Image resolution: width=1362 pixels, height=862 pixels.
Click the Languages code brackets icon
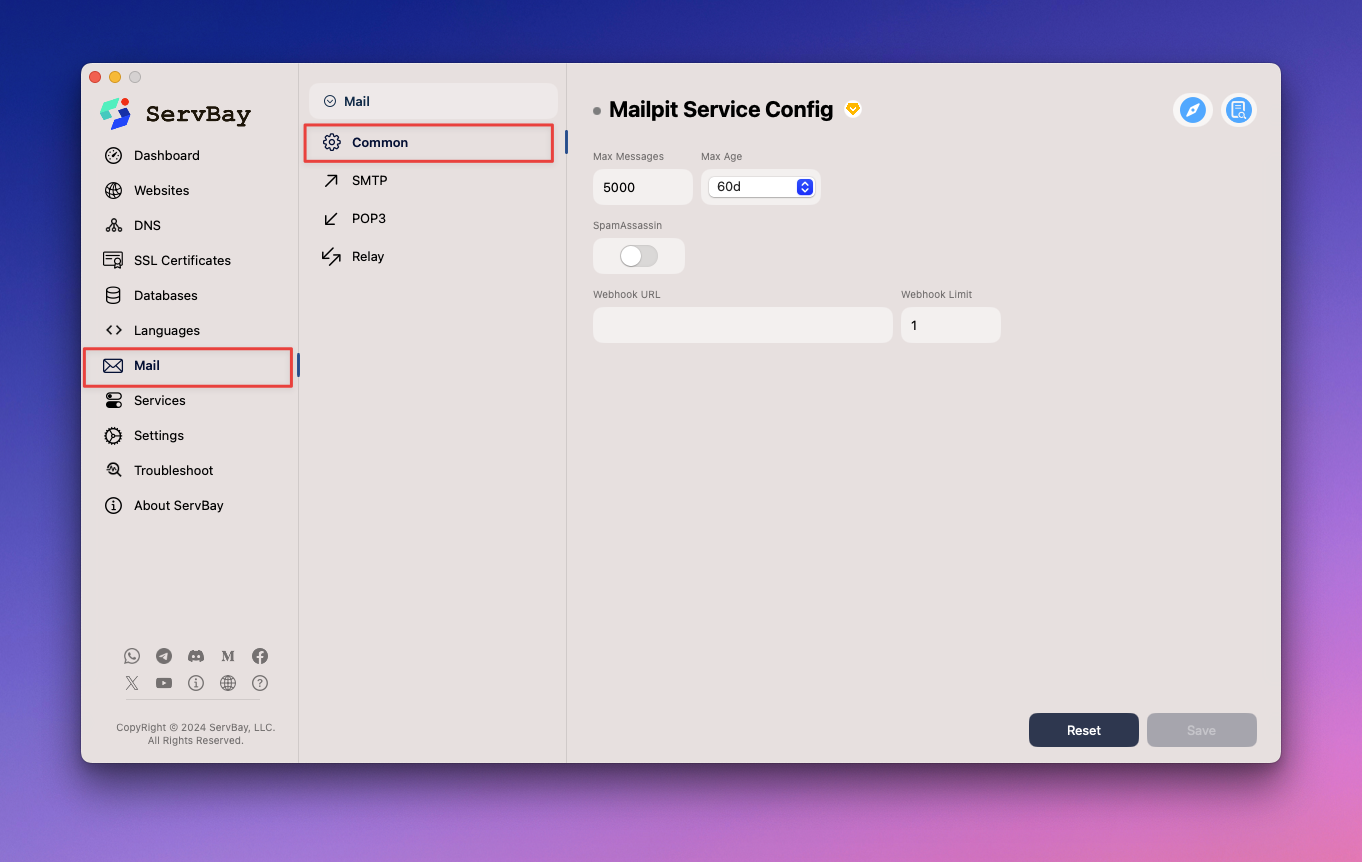[113, 330]
